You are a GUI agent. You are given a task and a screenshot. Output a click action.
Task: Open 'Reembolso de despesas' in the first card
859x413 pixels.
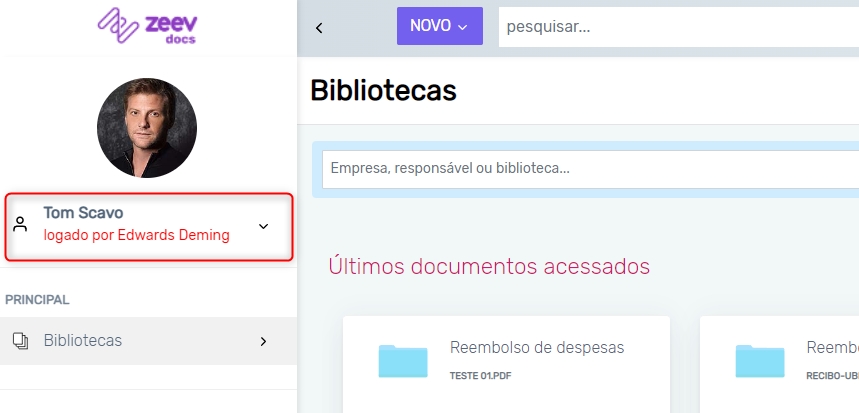(x=537, y=348)
